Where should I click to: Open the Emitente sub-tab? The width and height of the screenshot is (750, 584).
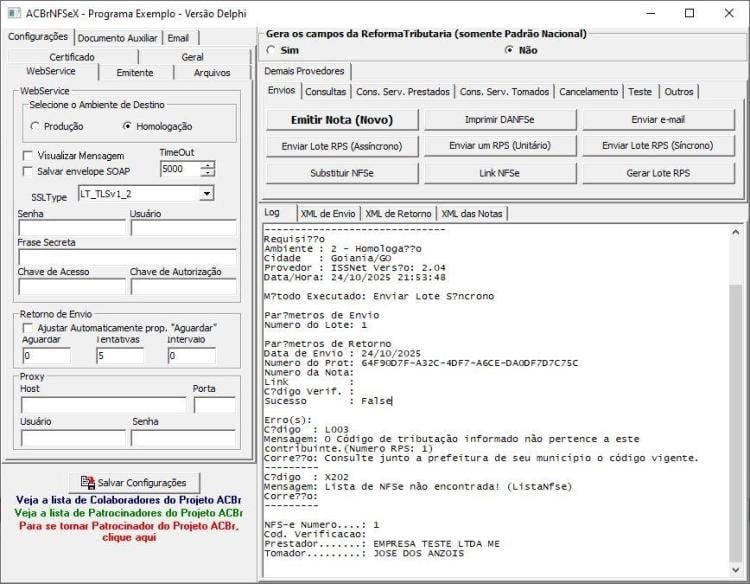point(135,73)
